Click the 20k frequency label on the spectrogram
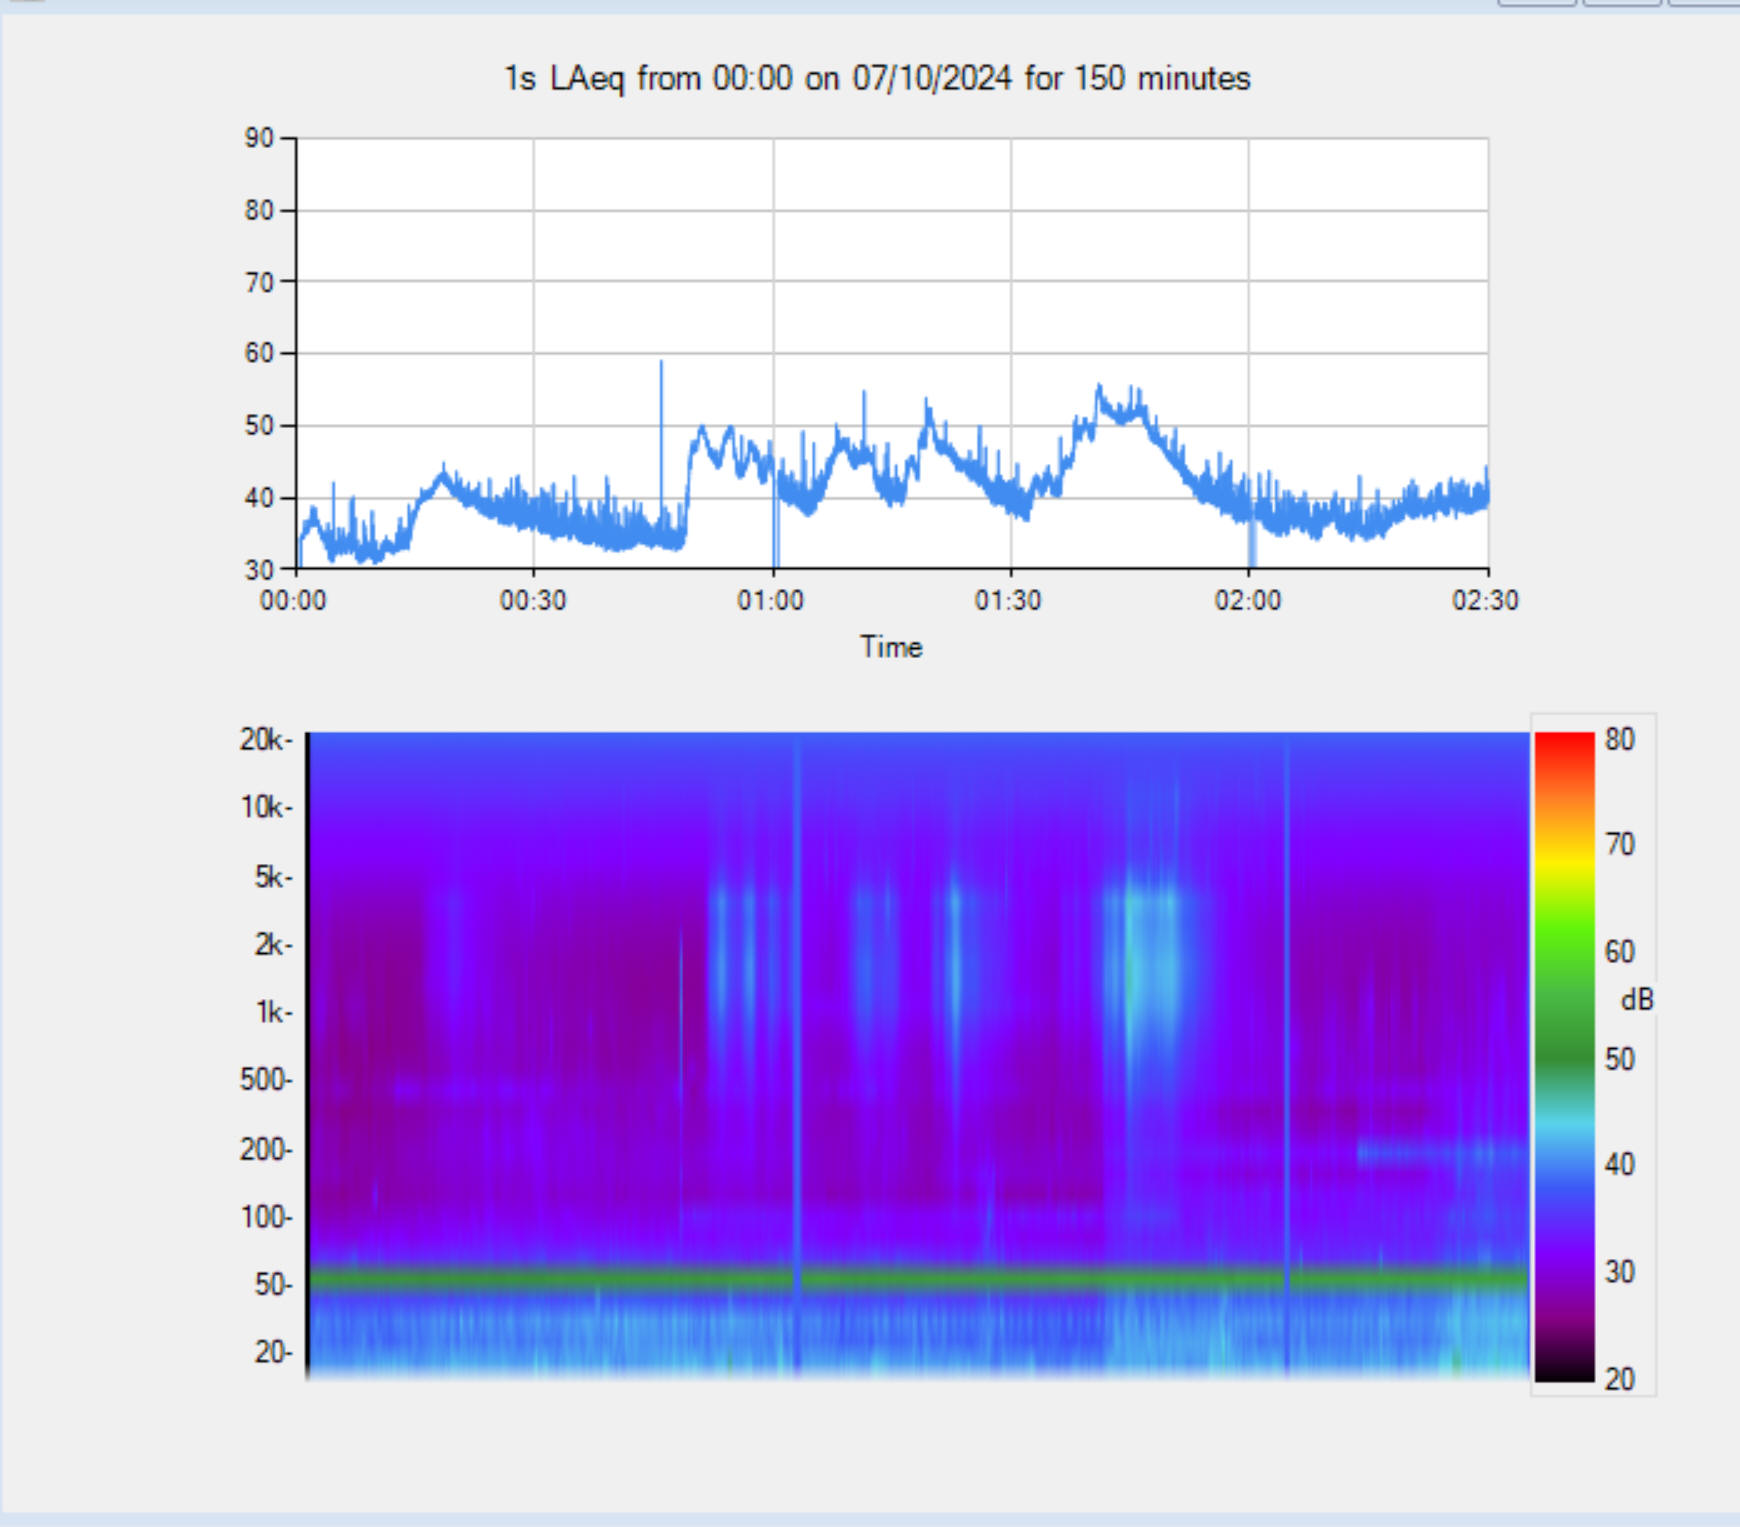Image resolution: width=1740 pixels, height=1527 pixels. pyautogui.click(x=264, y=740)
